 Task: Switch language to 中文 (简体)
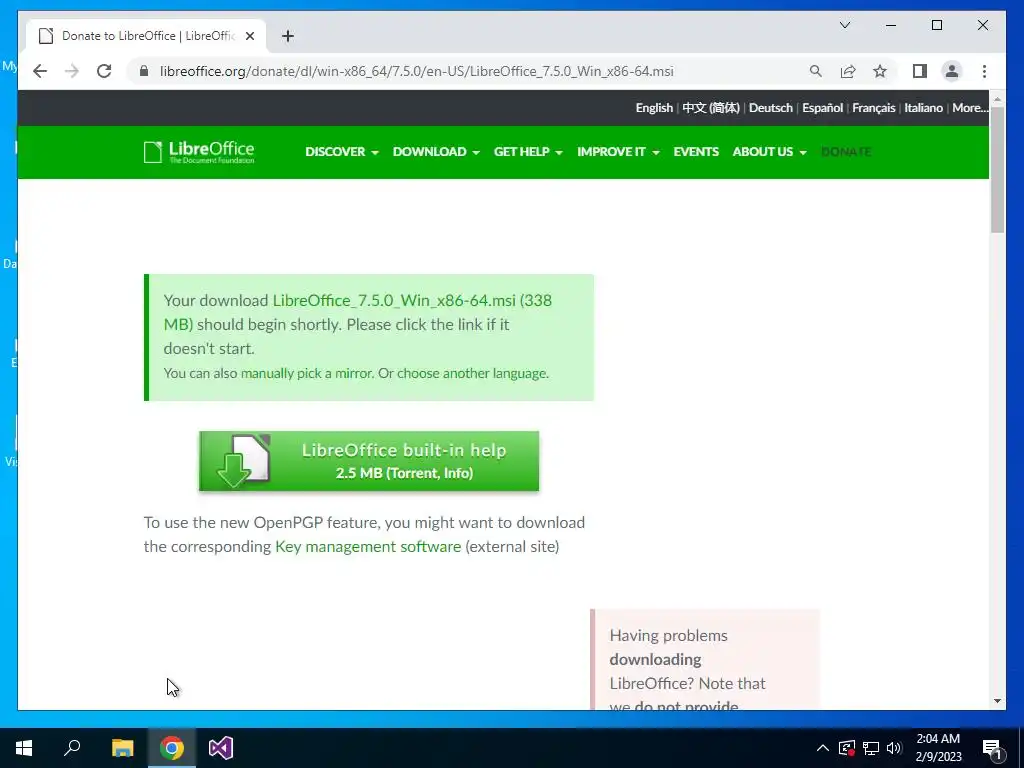tap(711, 108)
